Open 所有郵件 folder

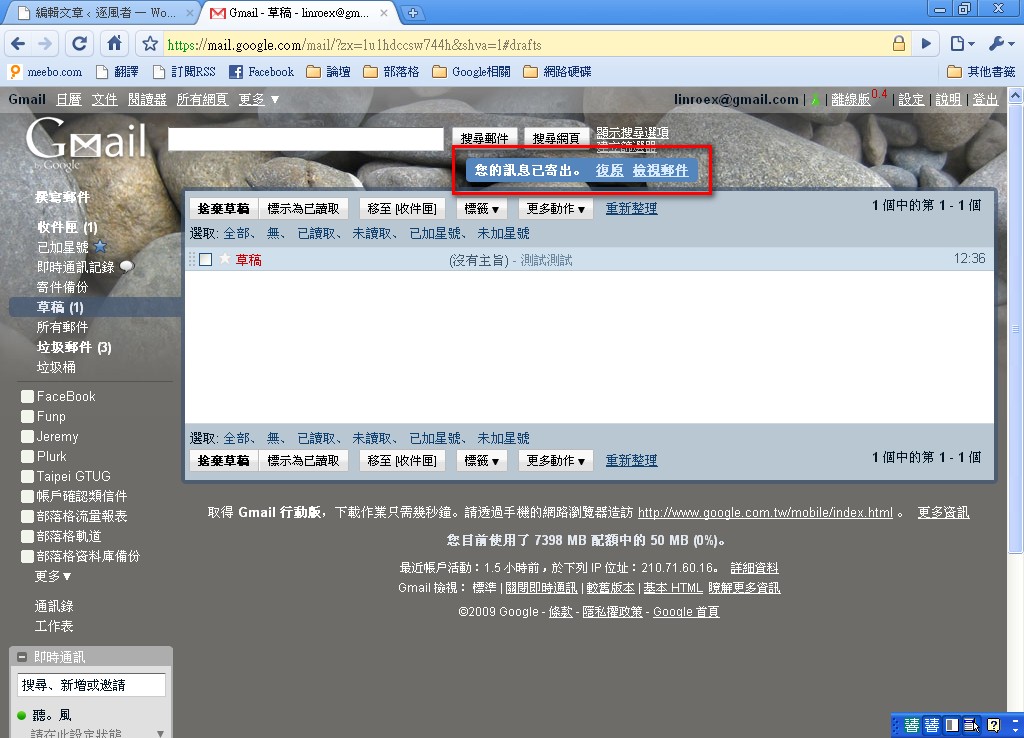pos(62,327)
